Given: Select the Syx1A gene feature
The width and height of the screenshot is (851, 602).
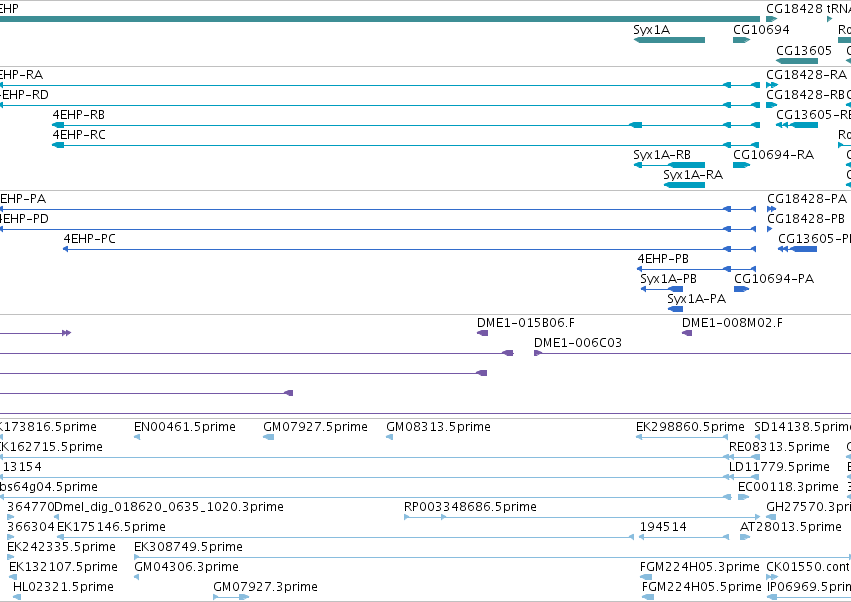Looking at the screenshot, I should click(x=669, y=40).
